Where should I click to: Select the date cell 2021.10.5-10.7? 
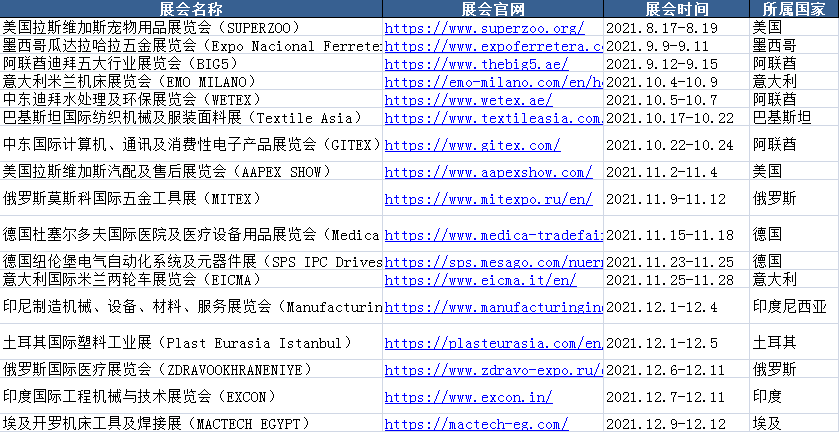click(x=677, y=99)
